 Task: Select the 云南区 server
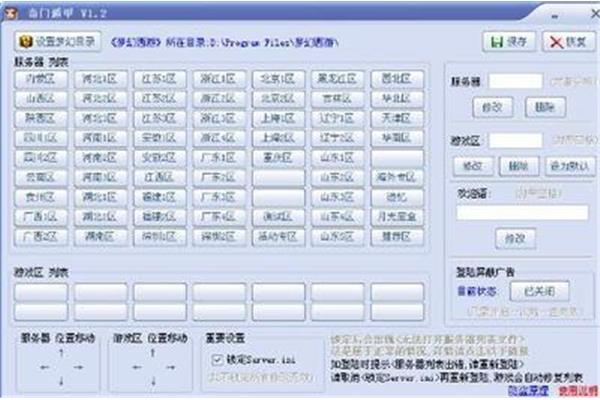click(41, 177)
